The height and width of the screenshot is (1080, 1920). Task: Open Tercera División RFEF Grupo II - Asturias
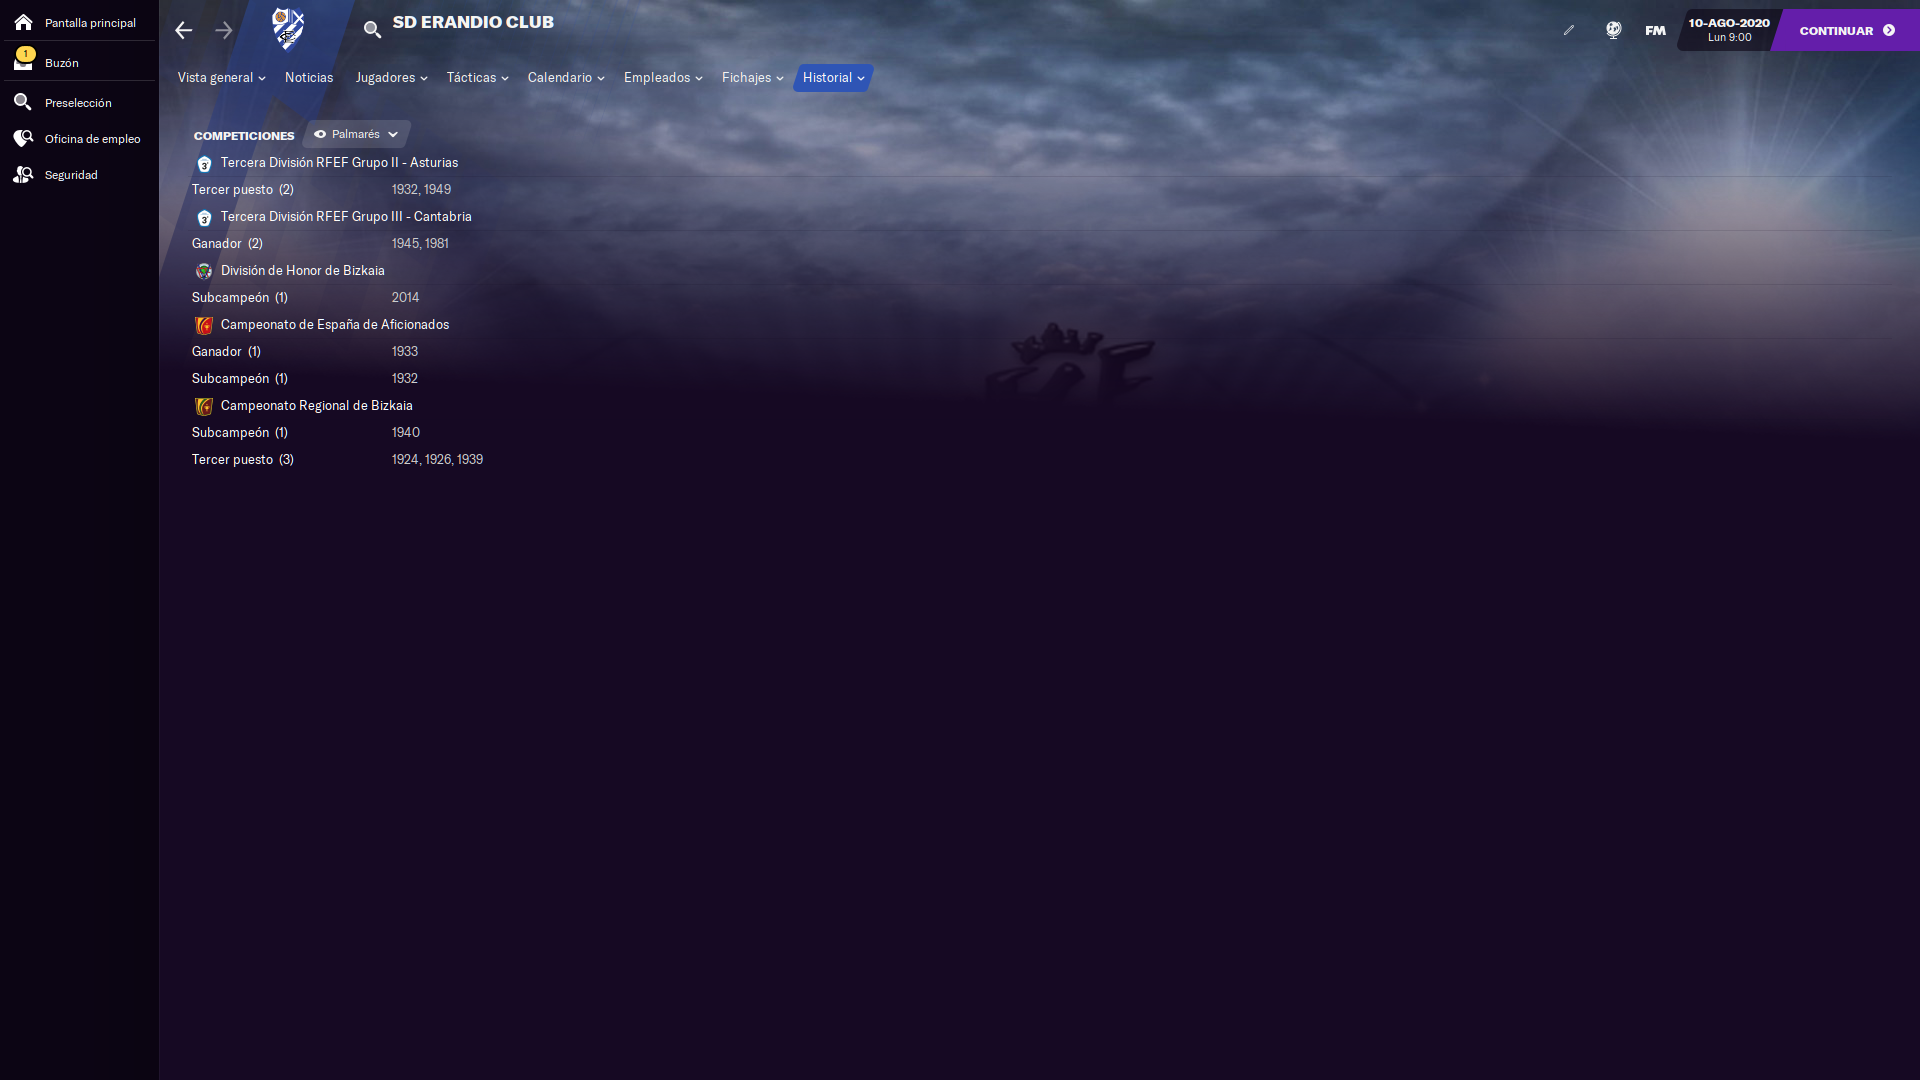tap(339, 163)
